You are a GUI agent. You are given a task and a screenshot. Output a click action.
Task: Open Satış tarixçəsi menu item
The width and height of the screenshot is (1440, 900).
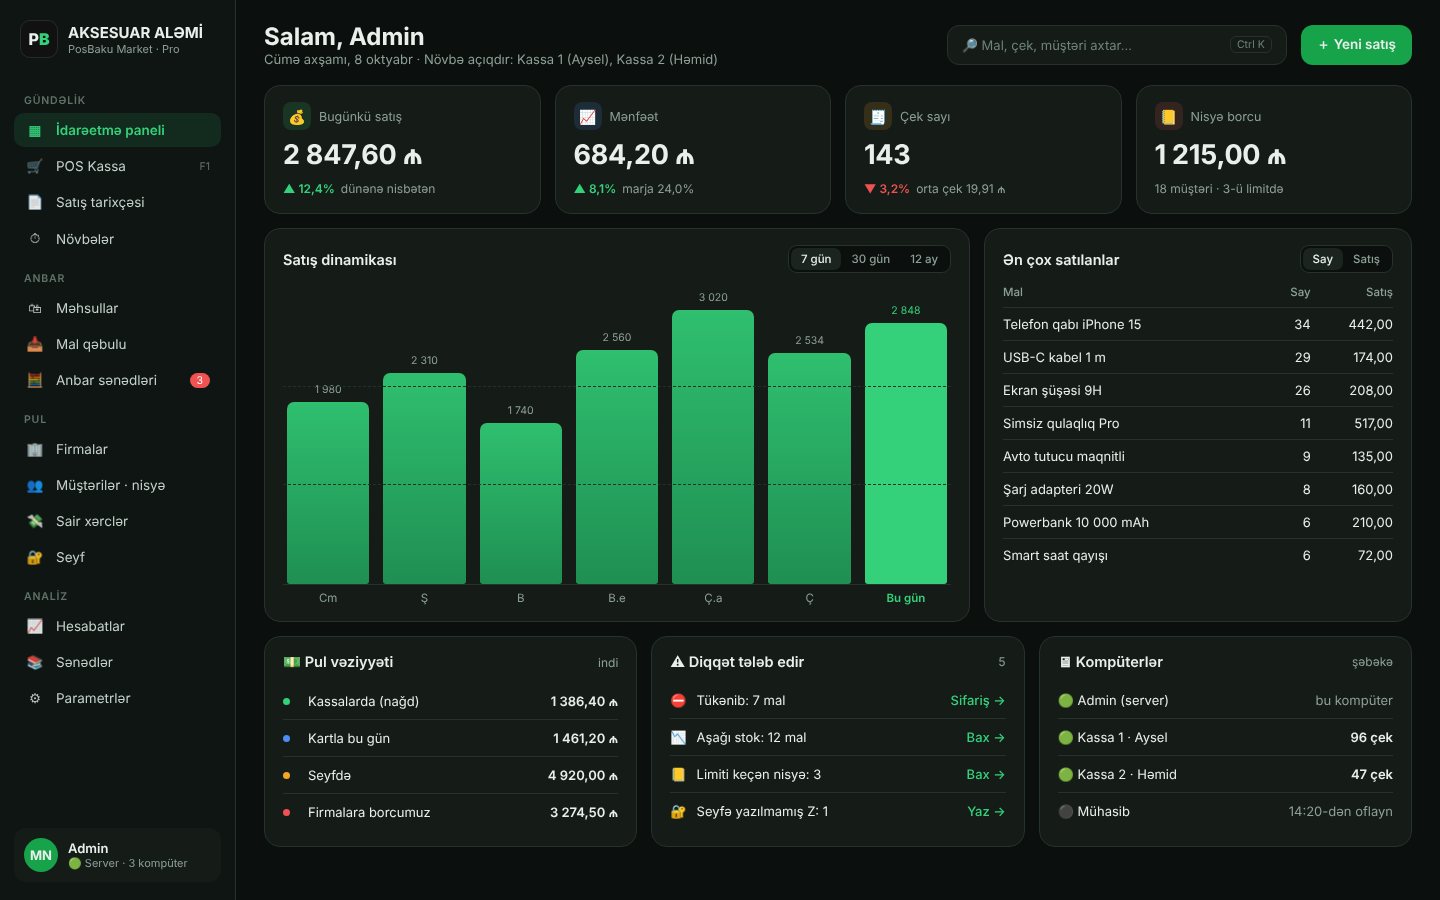pyautogui.click(x=117, y=202)
